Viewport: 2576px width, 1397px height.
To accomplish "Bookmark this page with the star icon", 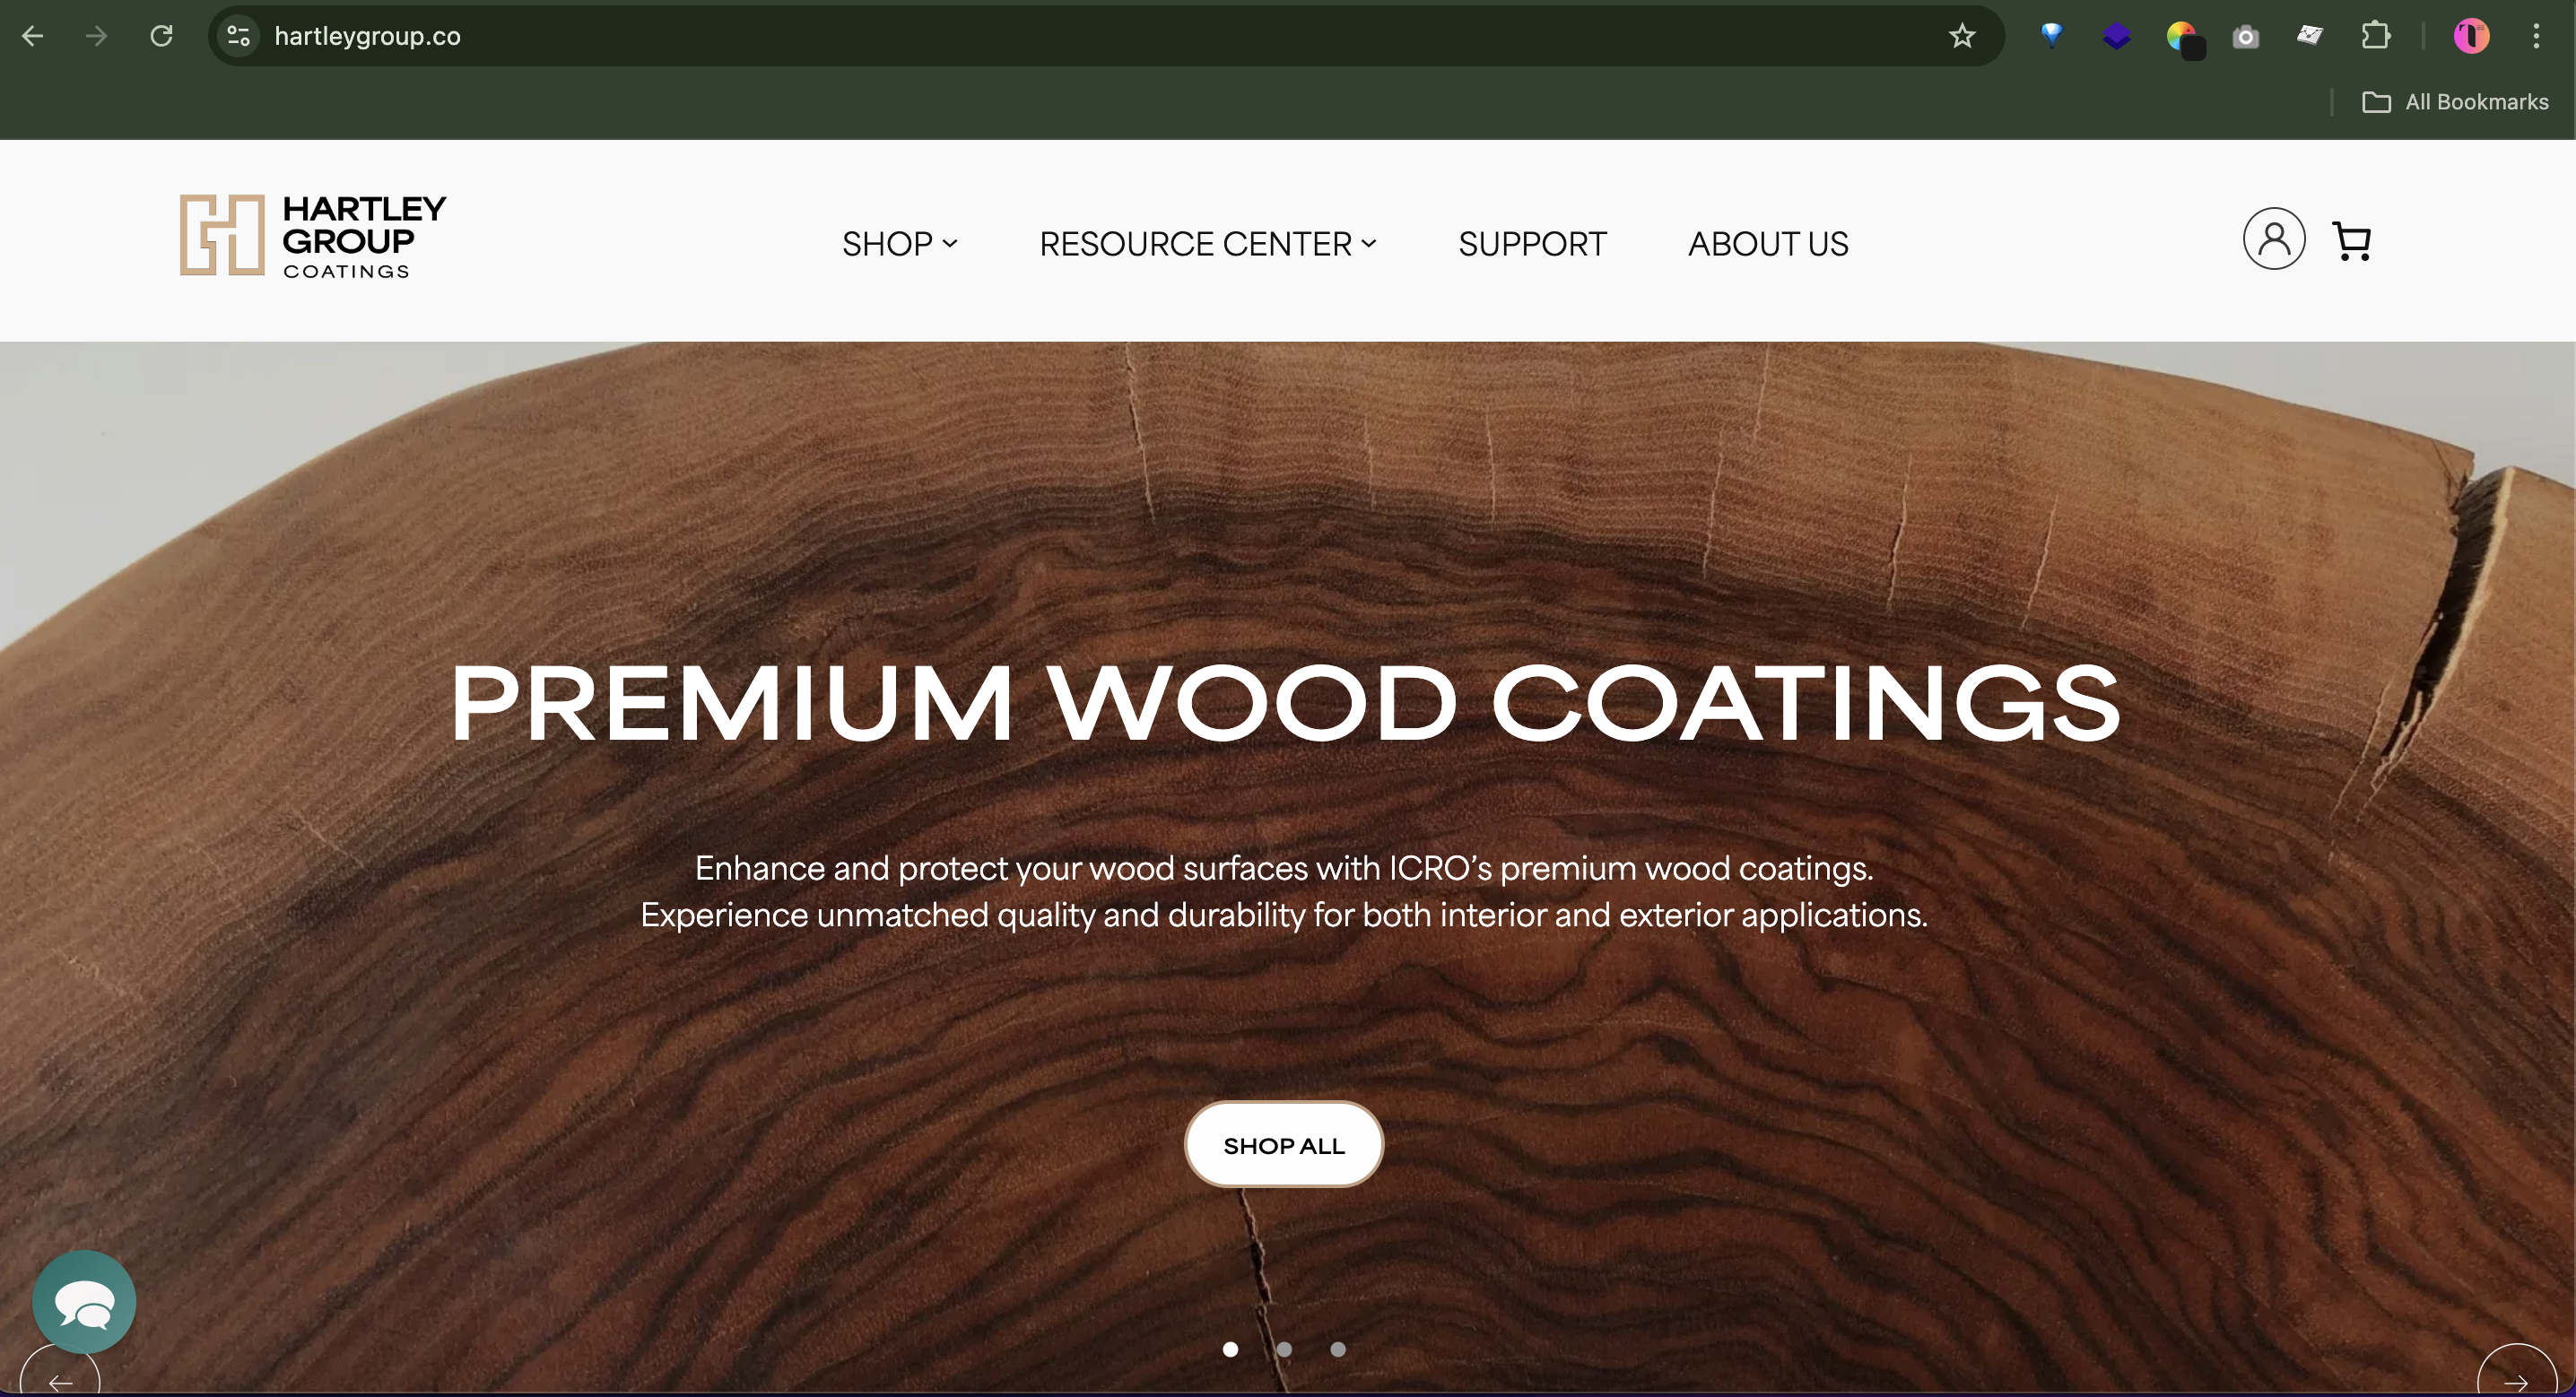I will point(1962,36).
